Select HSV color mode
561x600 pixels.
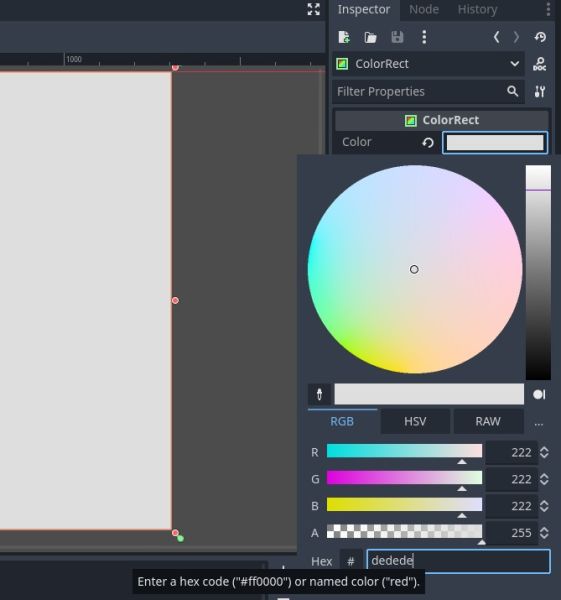coord(415,421)
